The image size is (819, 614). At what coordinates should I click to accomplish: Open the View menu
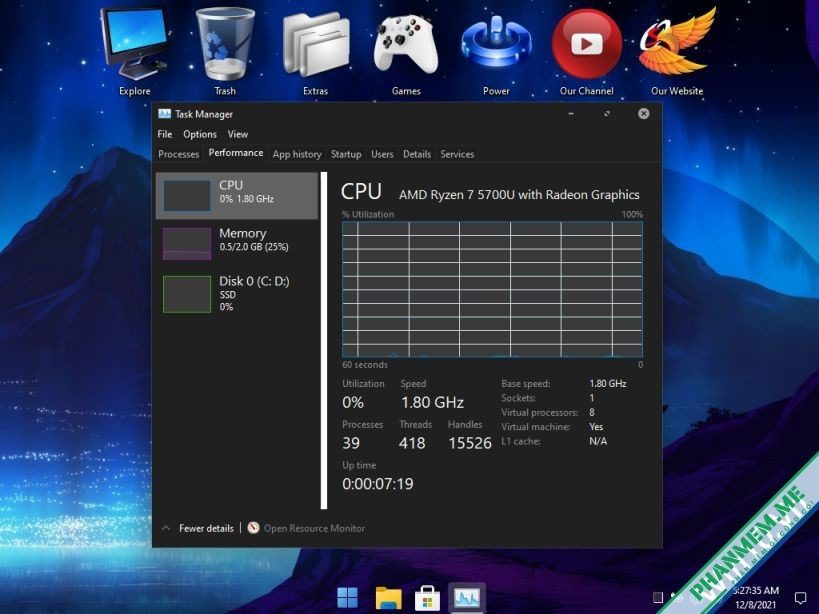[x=238, y=134]
